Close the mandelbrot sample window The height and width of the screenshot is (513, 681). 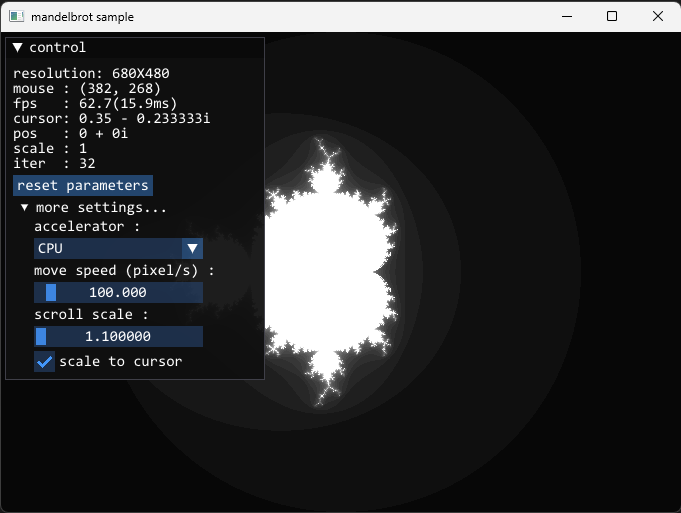click(657, 16)
